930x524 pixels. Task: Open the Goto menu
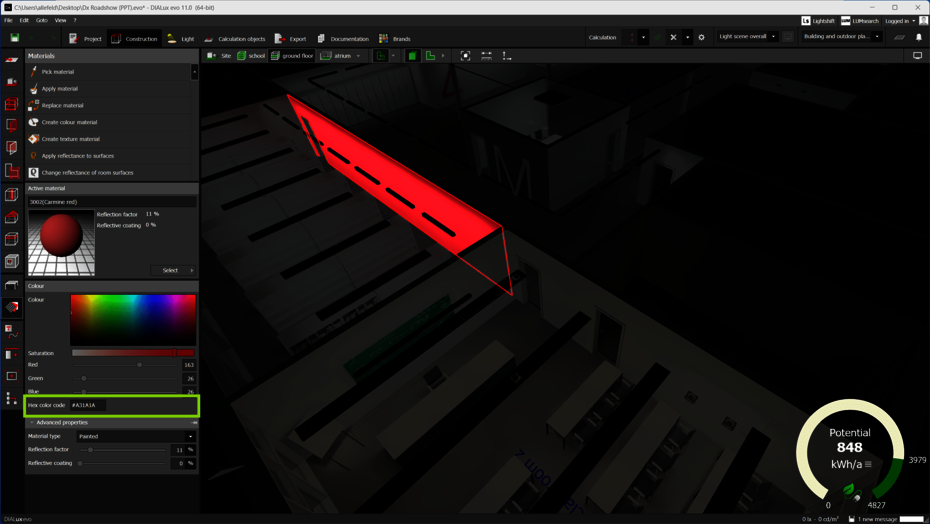[x=42, y=20]
